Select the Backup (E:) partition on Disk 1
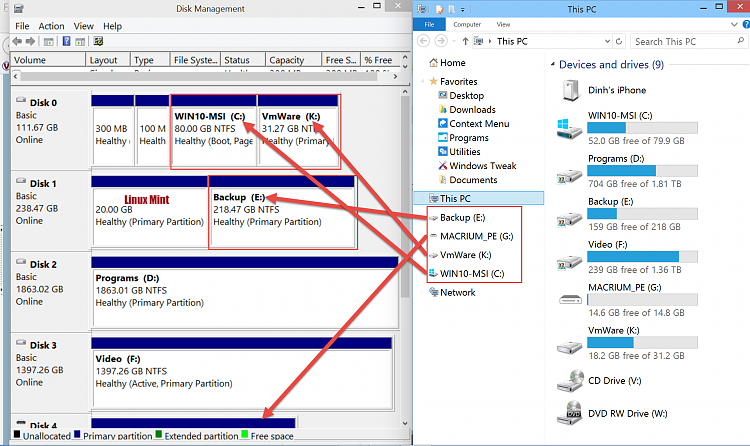The width and height of the screenshot is (750, 446). 283,211
